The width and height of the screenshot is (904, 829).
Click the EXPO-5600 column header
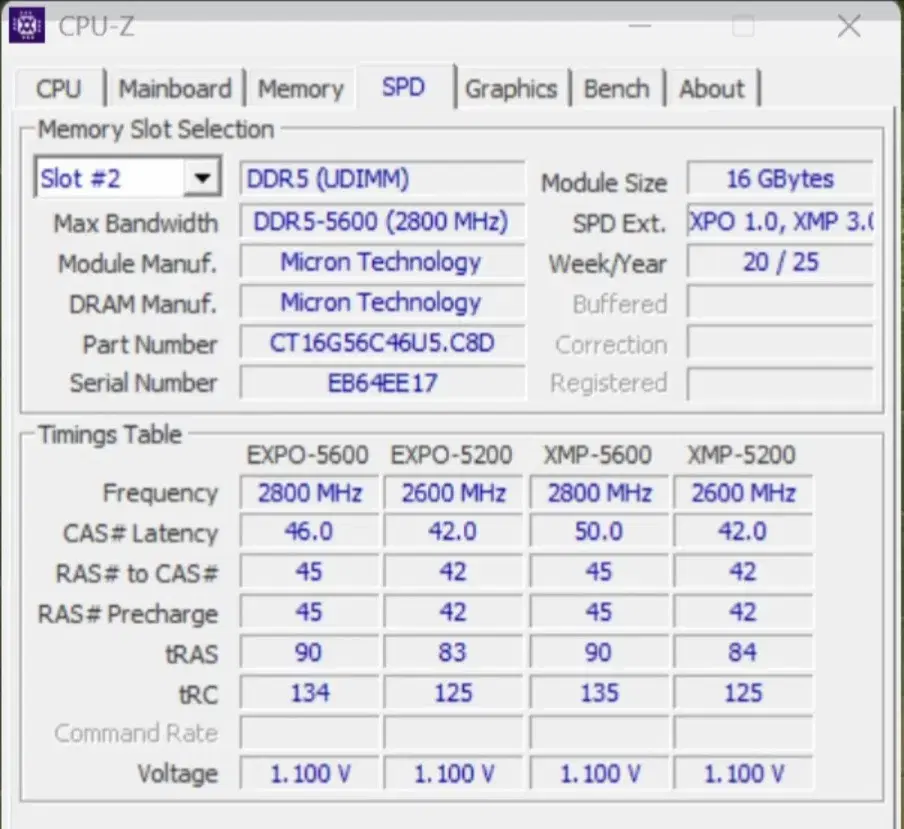point(307,455)
